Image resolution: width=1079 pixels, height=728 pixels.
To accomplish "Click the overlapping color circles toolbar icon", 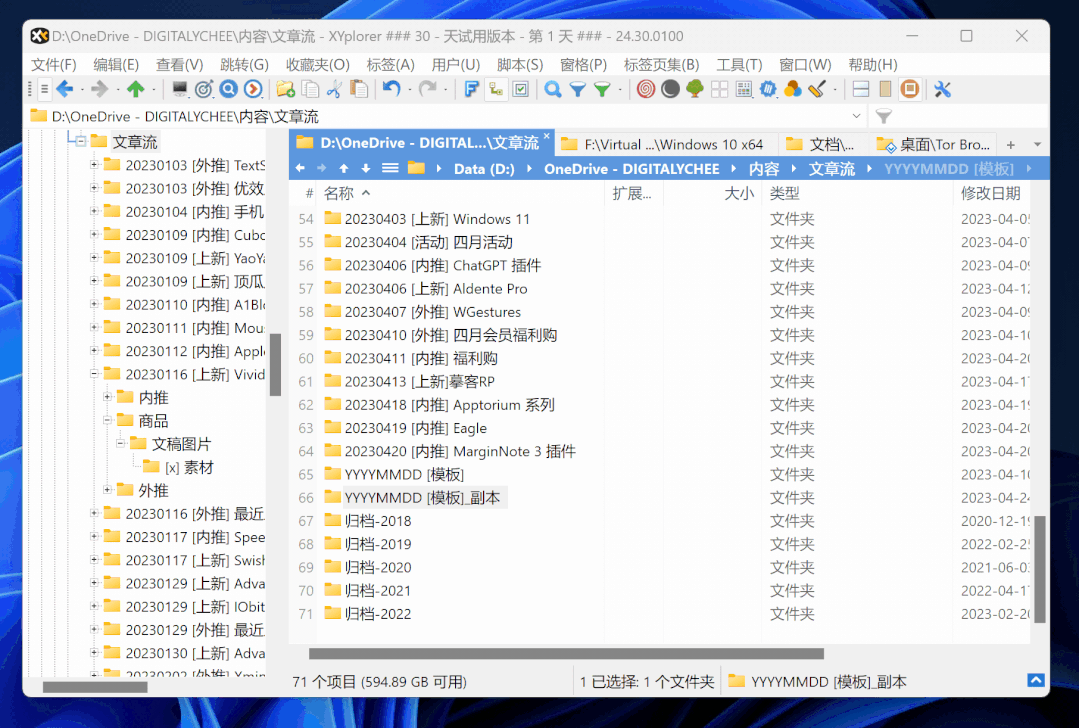I will [x=793, y=89].
